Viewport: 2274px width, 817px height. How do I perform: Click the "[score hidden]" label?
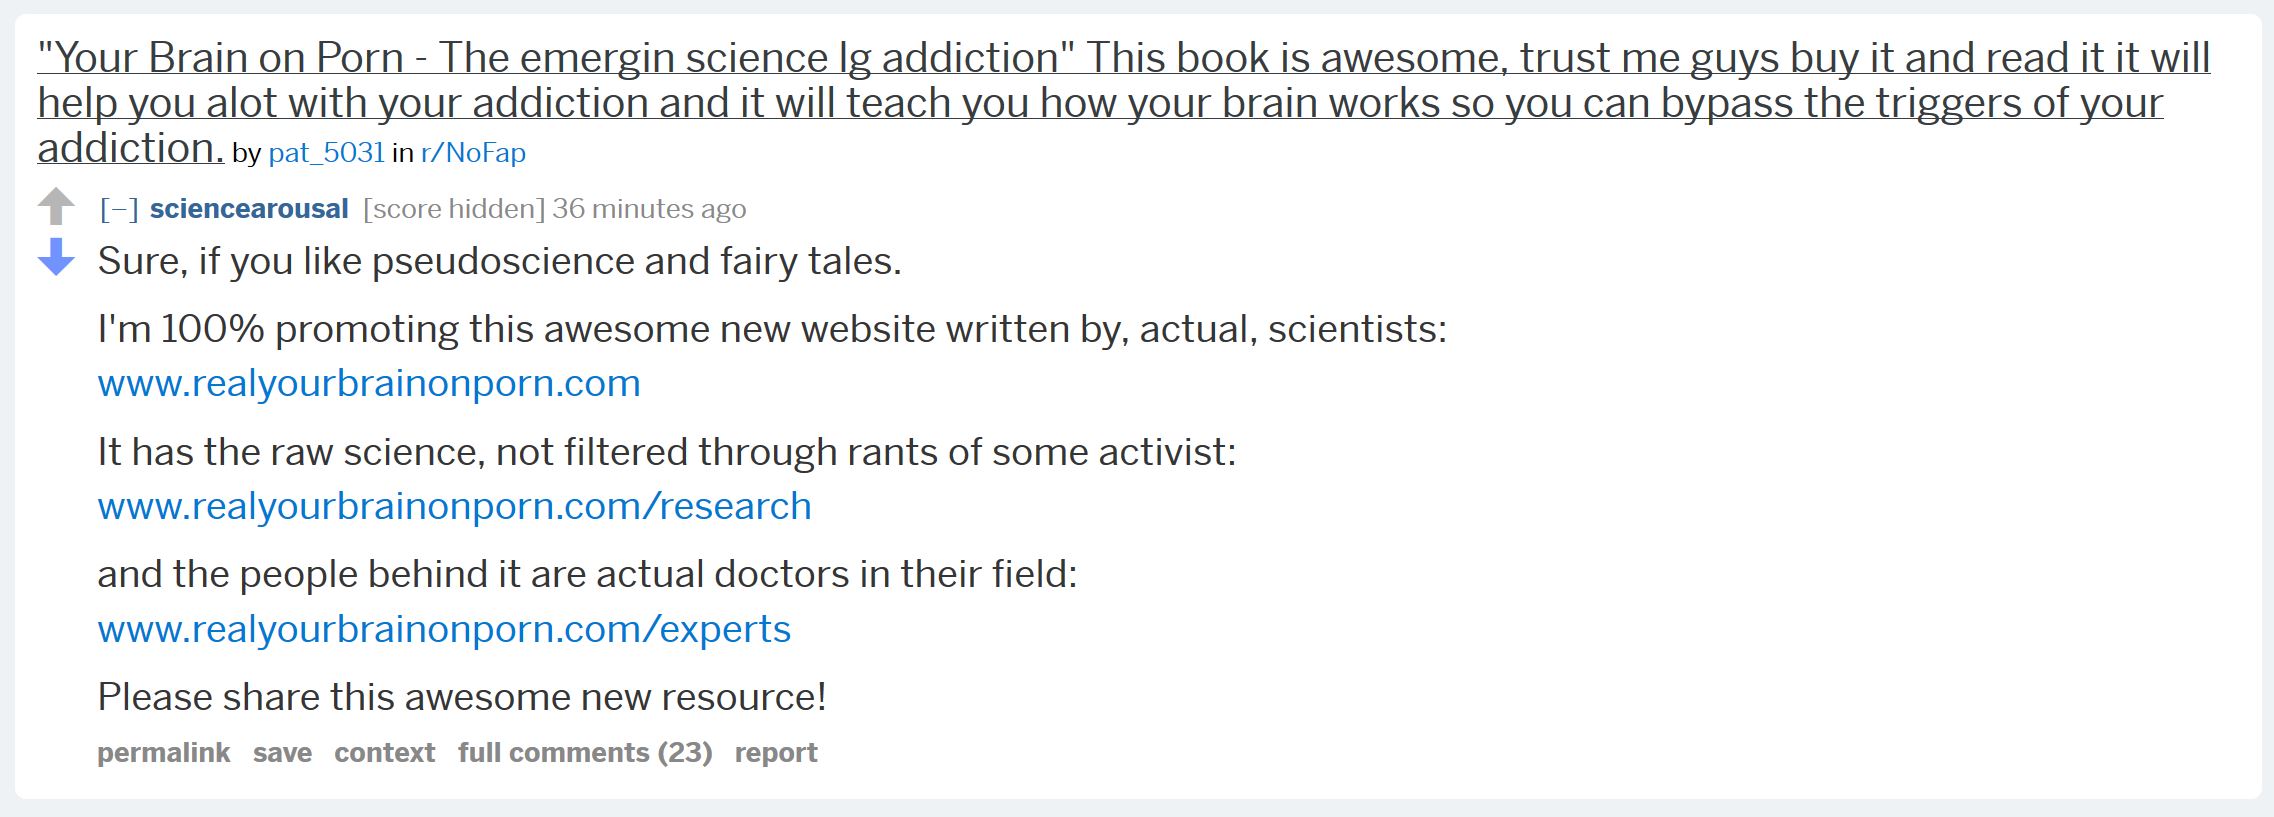[x=454, y=209]
